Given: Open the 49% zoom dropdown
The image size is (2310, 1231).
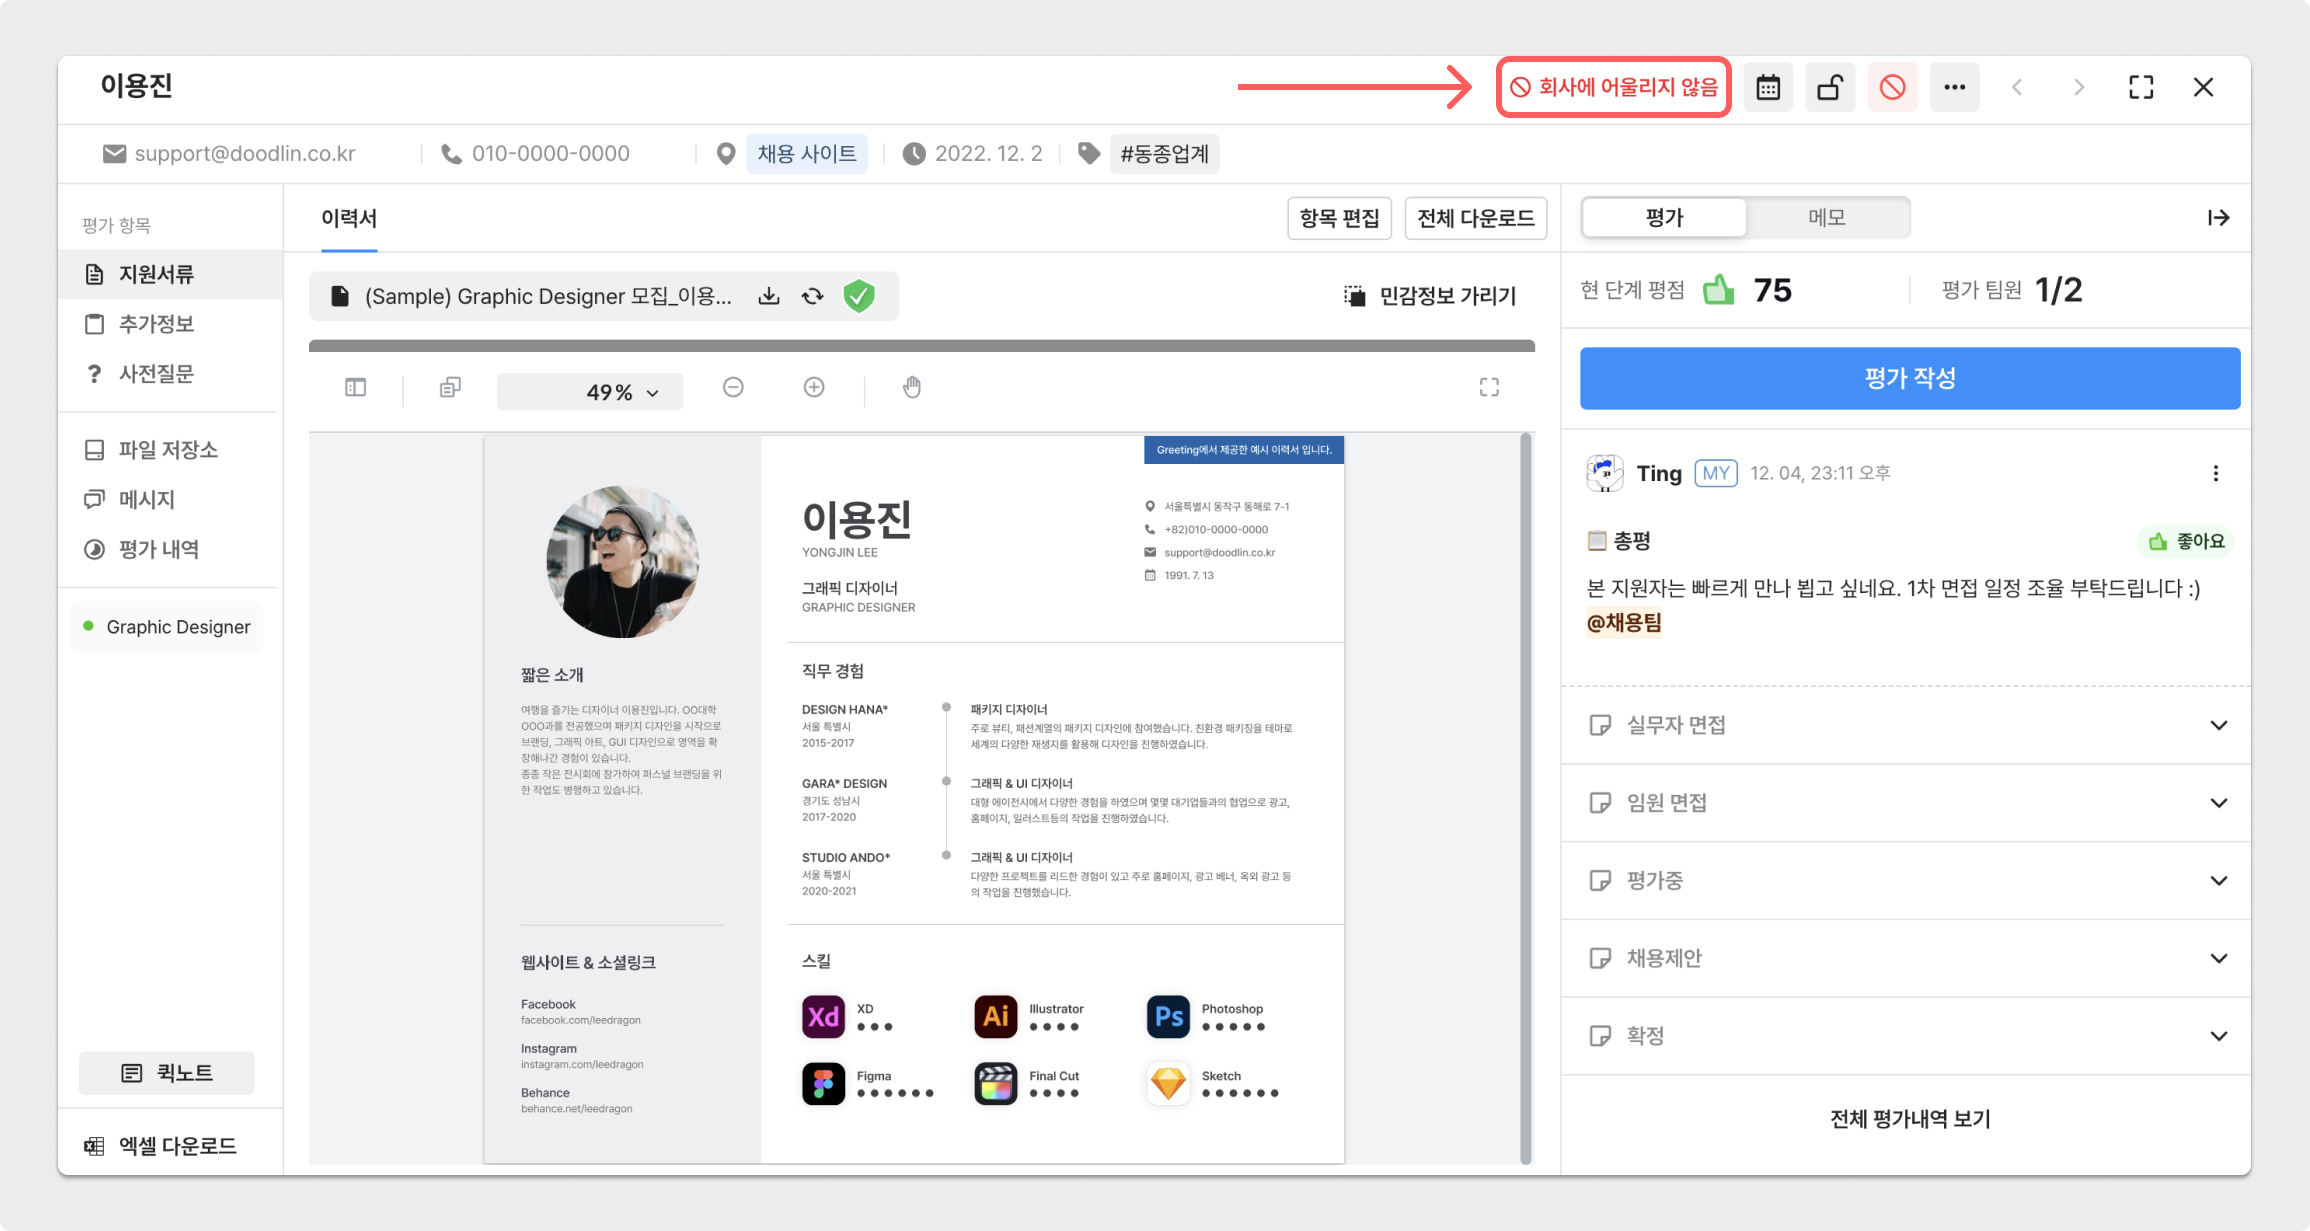Looking at the screenshot, I should [x=590, y=392].
